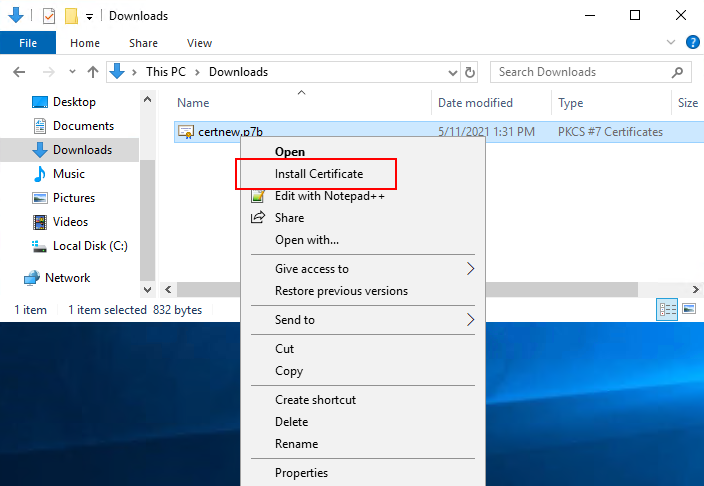704x486 pixels.
Task: Open Documents in the navigation pane
Action: pyautogui.click(x=83, y=126)
